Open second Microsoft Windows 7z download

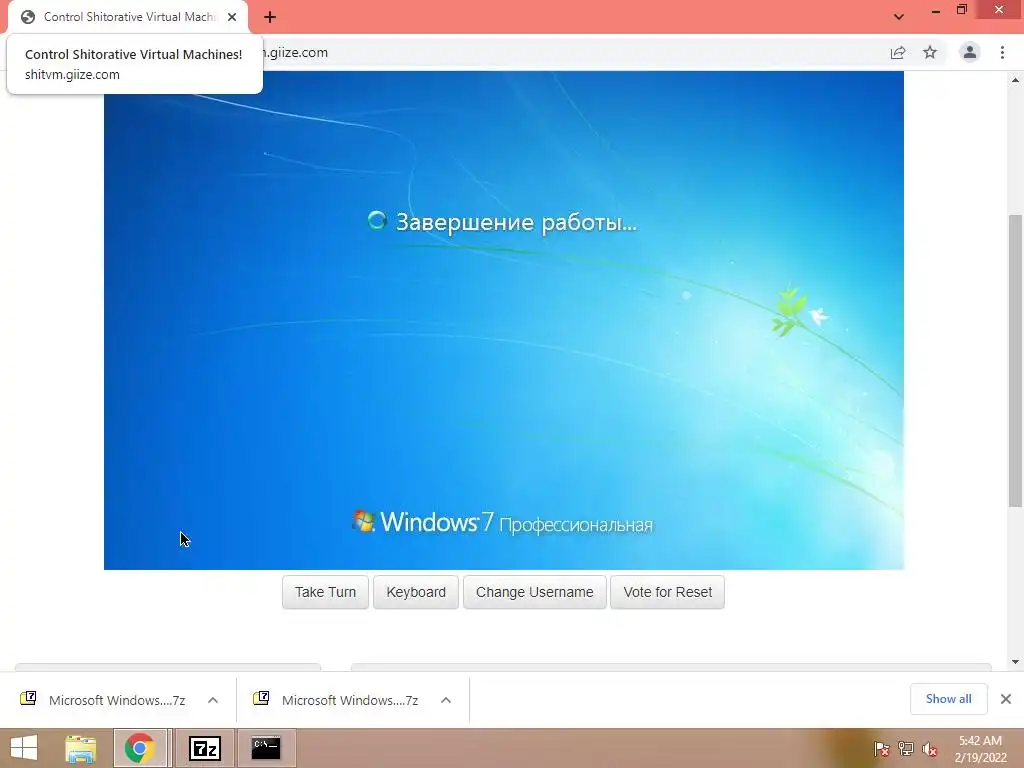tap(336, 700)
